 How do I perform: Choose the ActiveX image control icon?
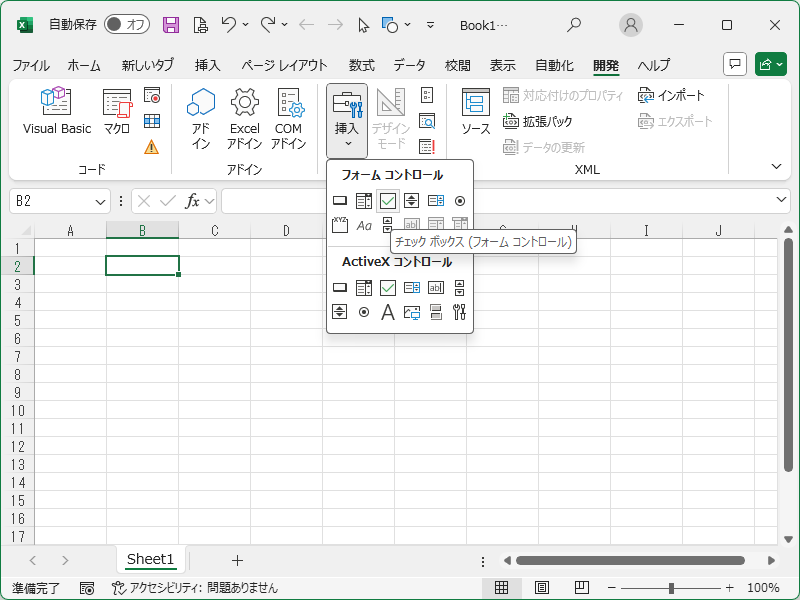point(412,312)
